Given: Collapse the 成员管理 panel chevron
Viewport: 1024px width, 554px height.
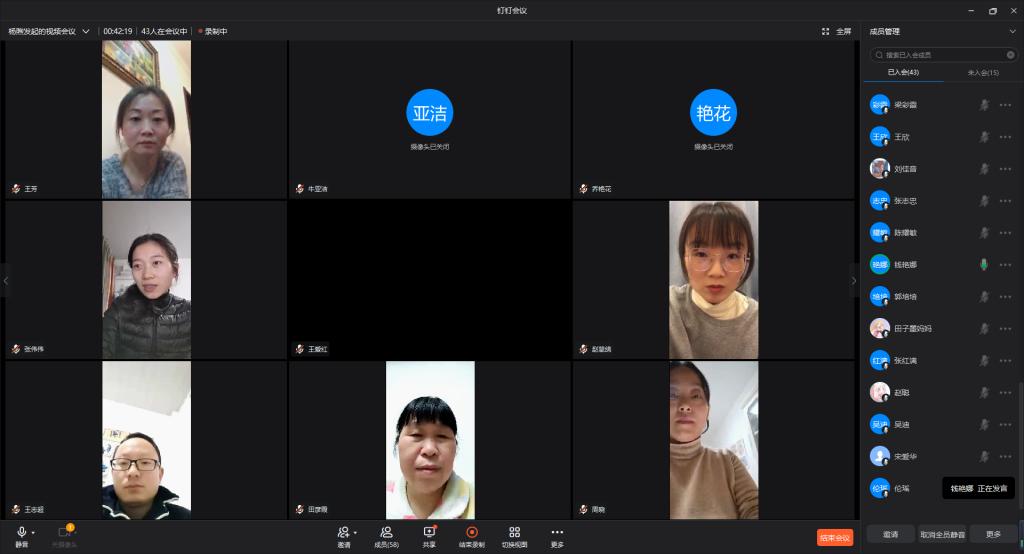Looking at the screenshot, I should click(1012, 31).
